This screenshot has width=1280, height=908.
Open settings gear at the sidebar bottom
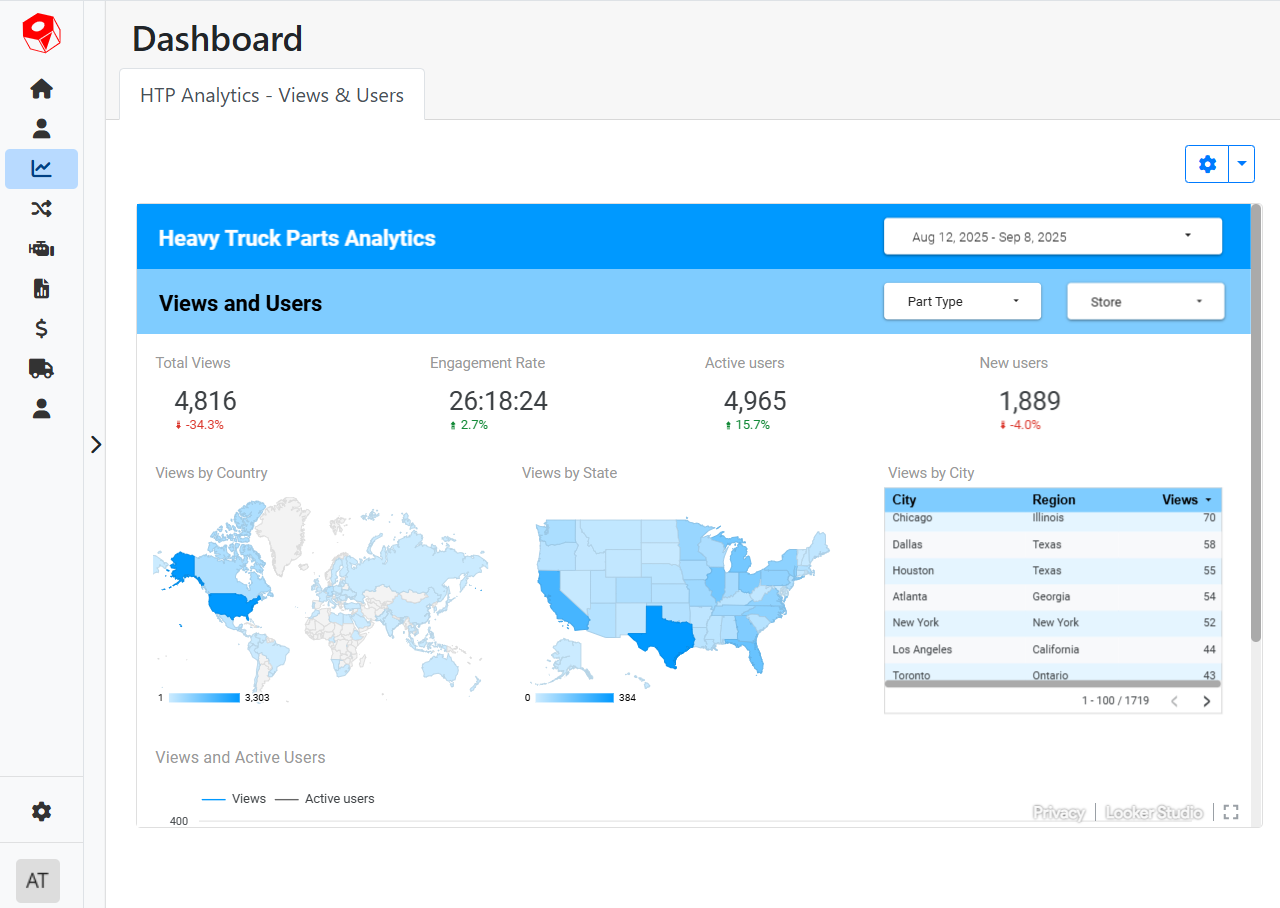pyautogui.click(x=41, y=812)
